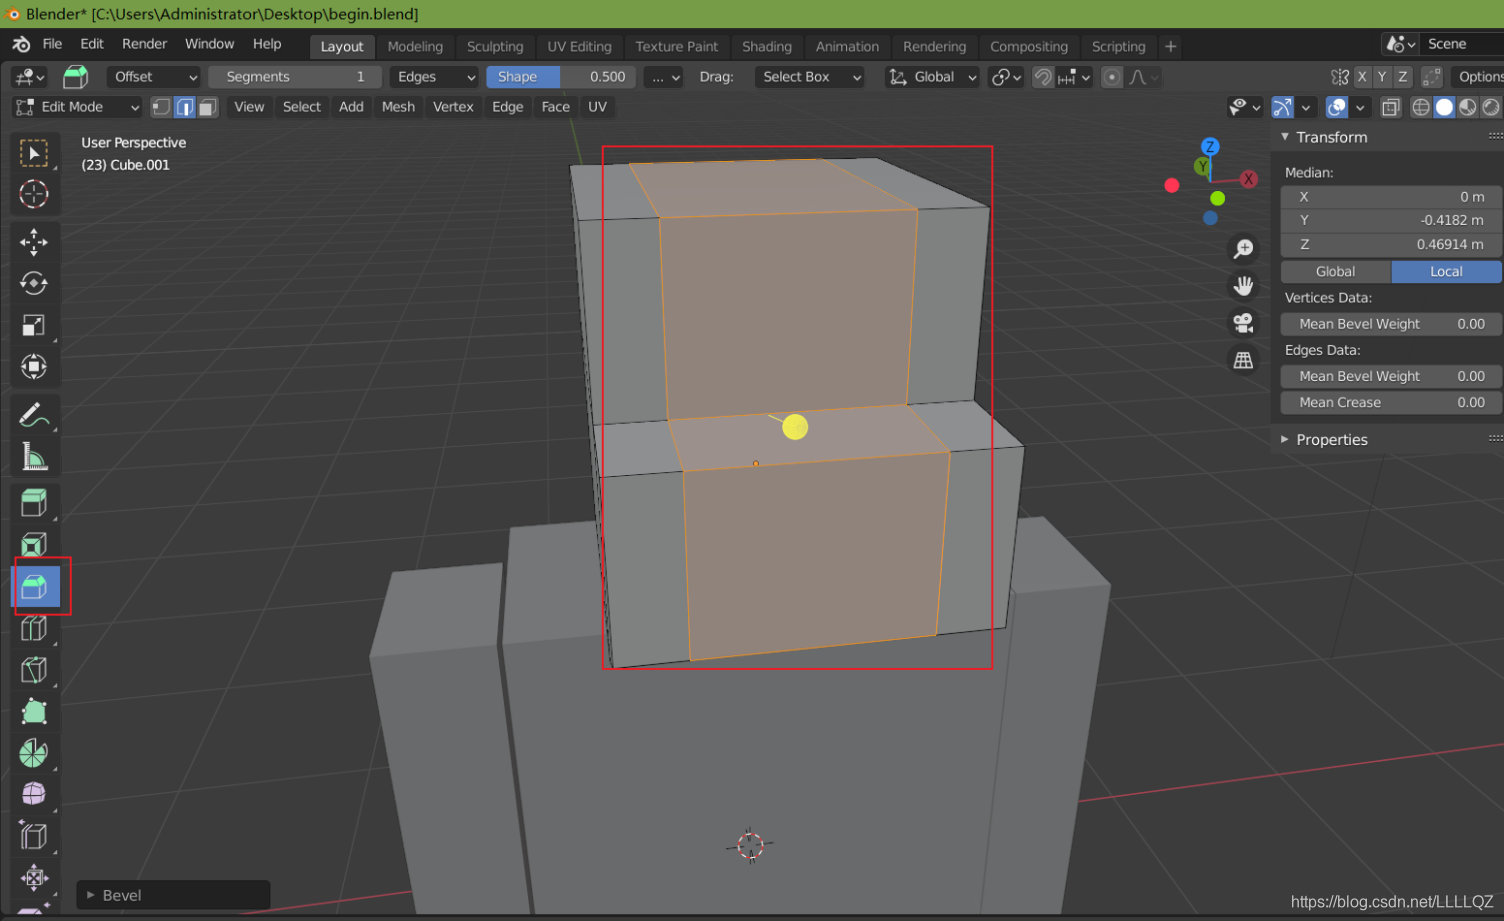Image resolution: width=1504 pixels, height=921 pixels.
Task: Adjust the Segments field
Action: (x=295, y=77)
